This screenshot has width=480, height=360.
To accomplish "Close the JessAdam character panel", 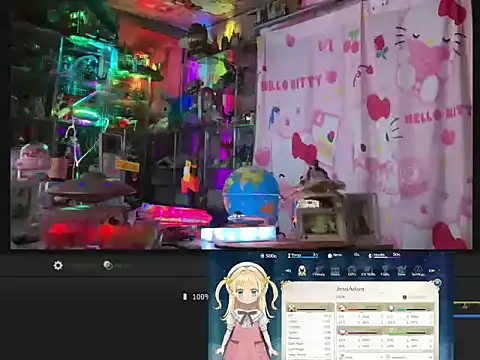I will 437,283.
